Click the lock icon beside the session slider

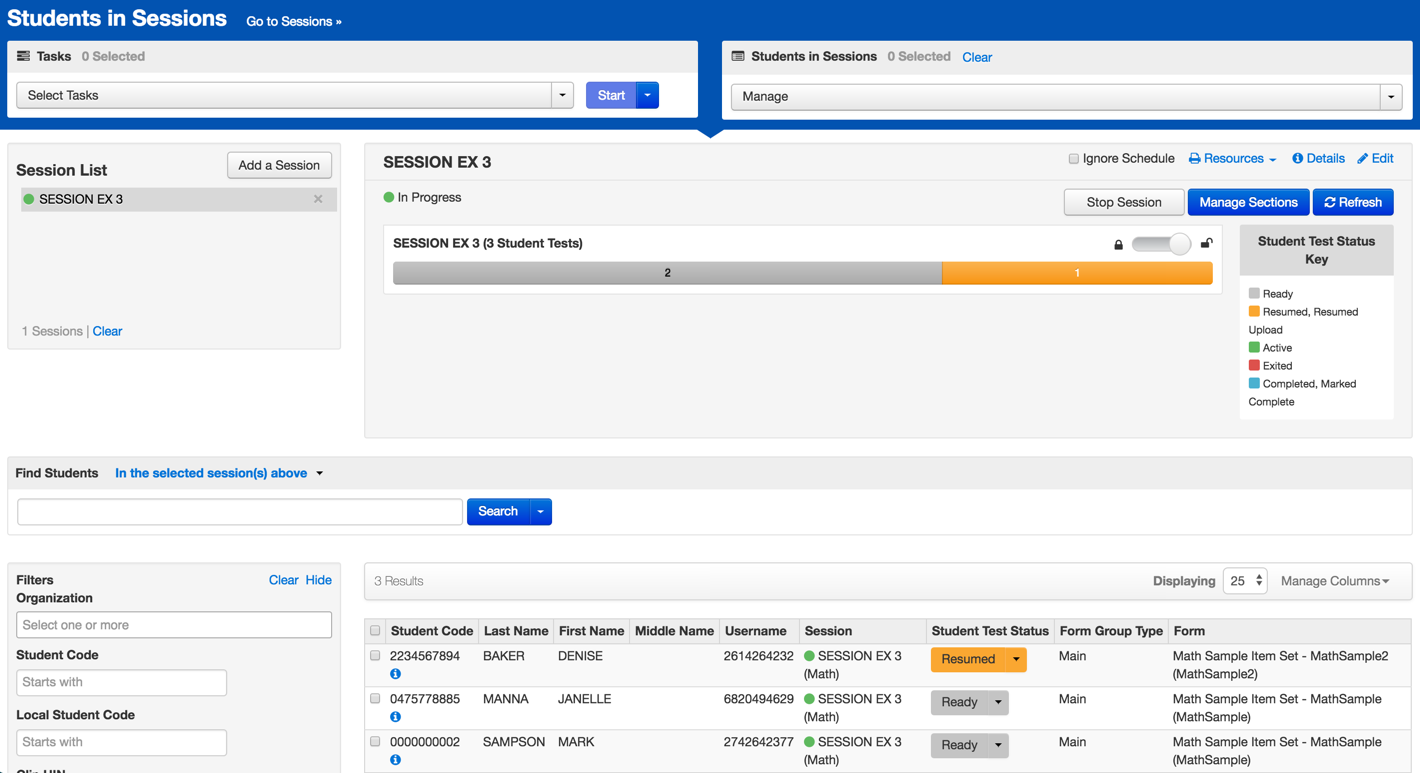1118,245
